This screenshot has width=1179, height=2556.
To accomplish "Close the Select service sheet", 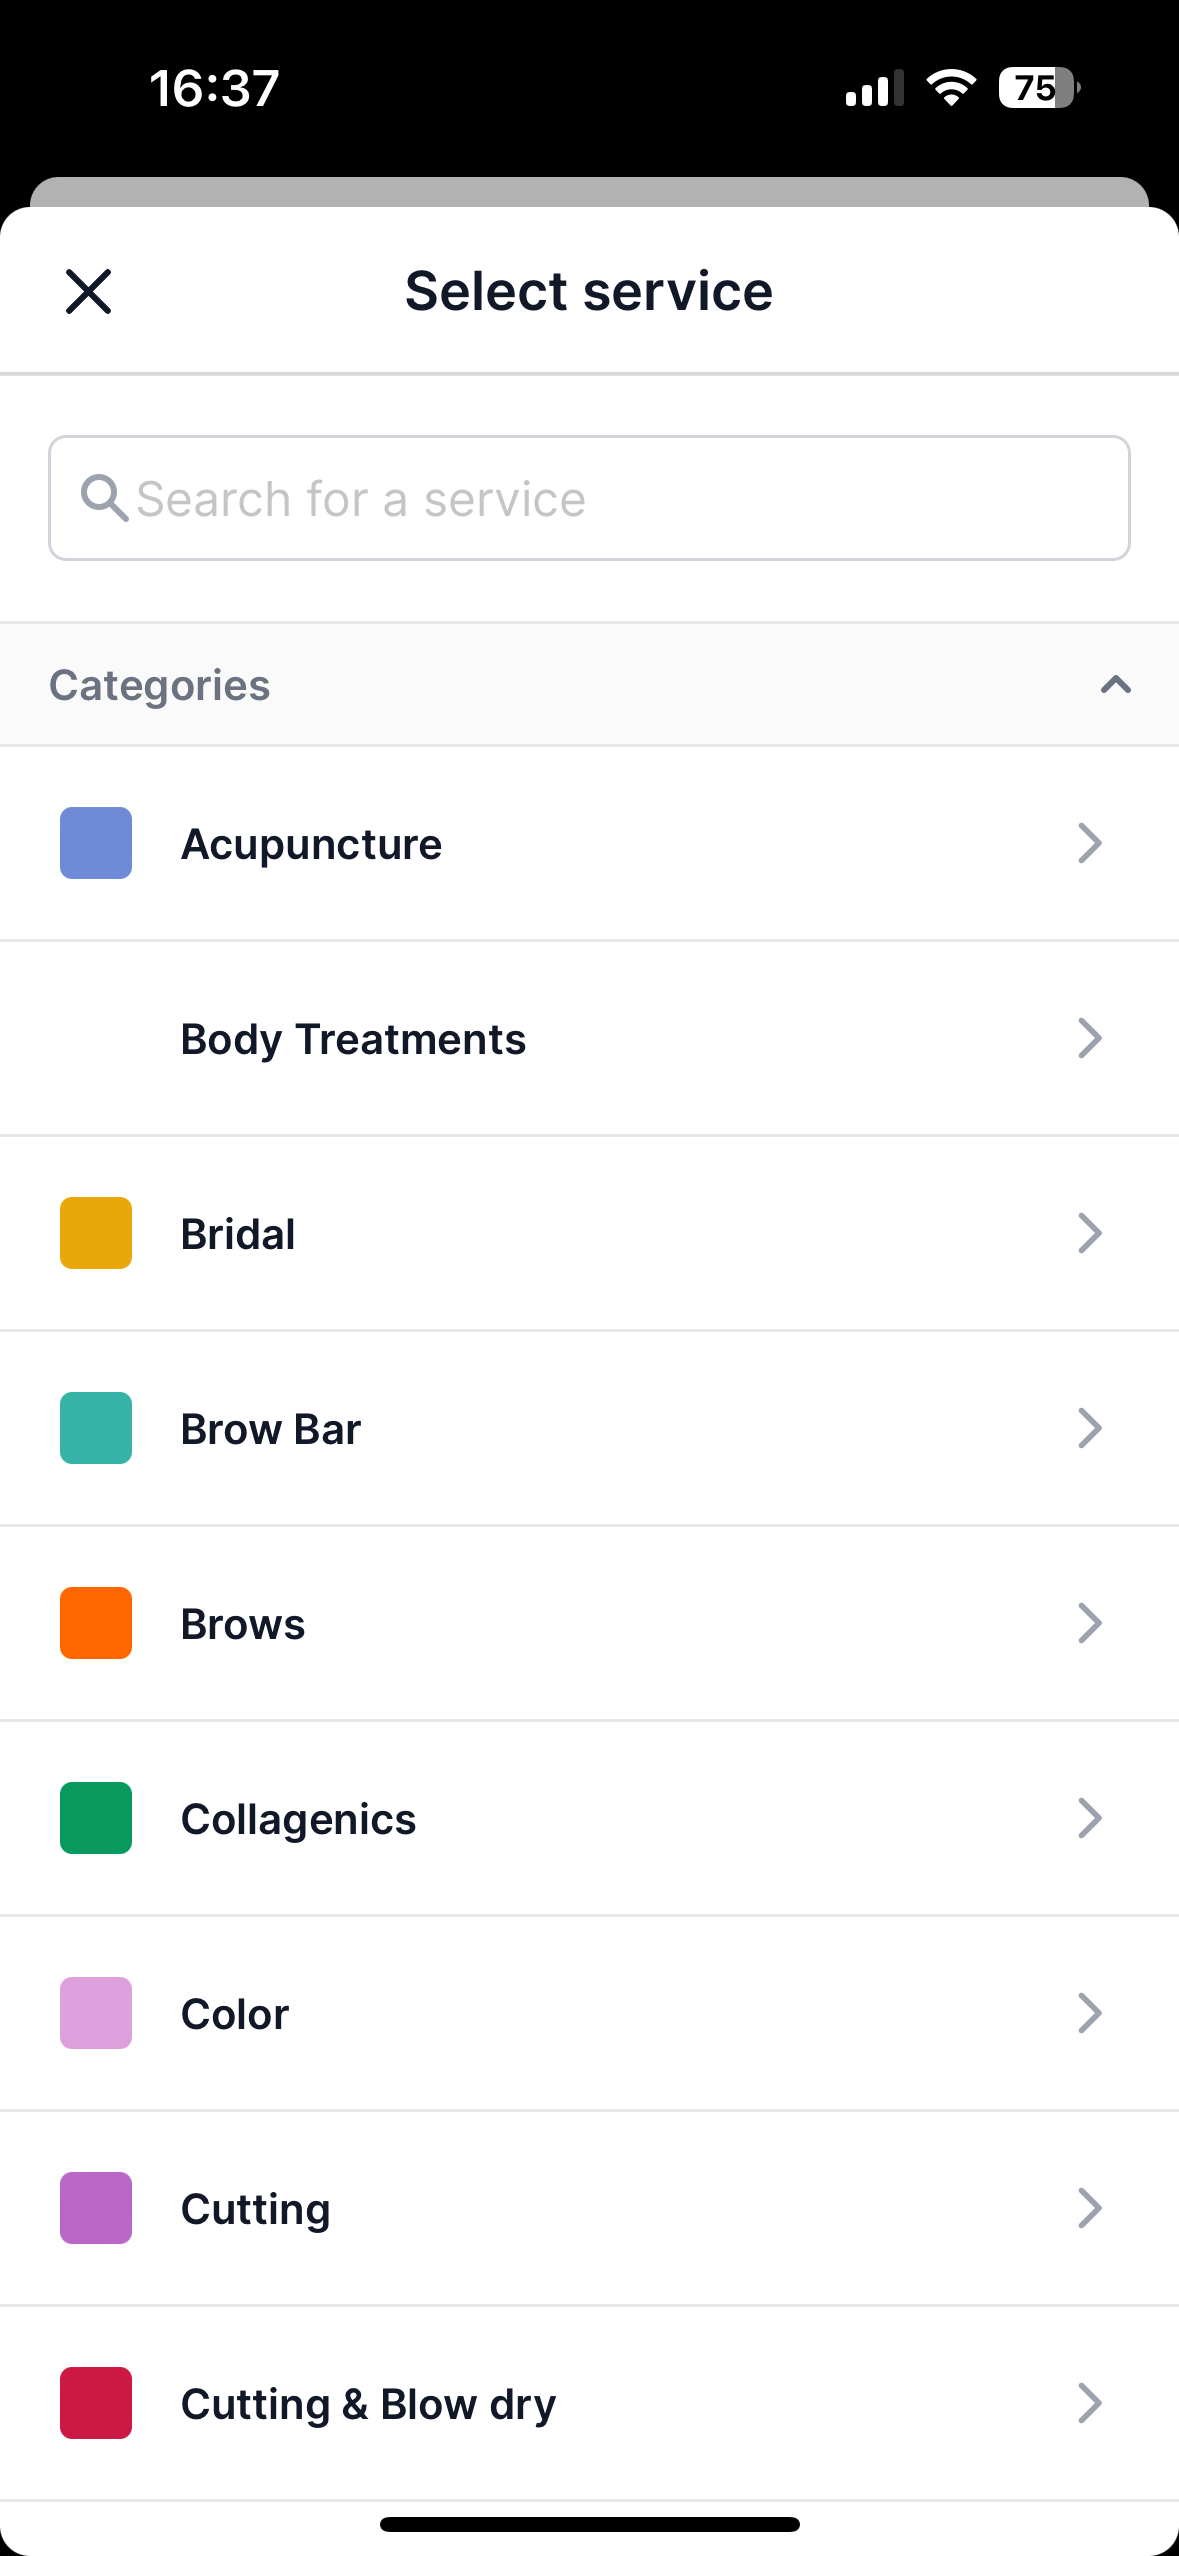I will [88, 291].
